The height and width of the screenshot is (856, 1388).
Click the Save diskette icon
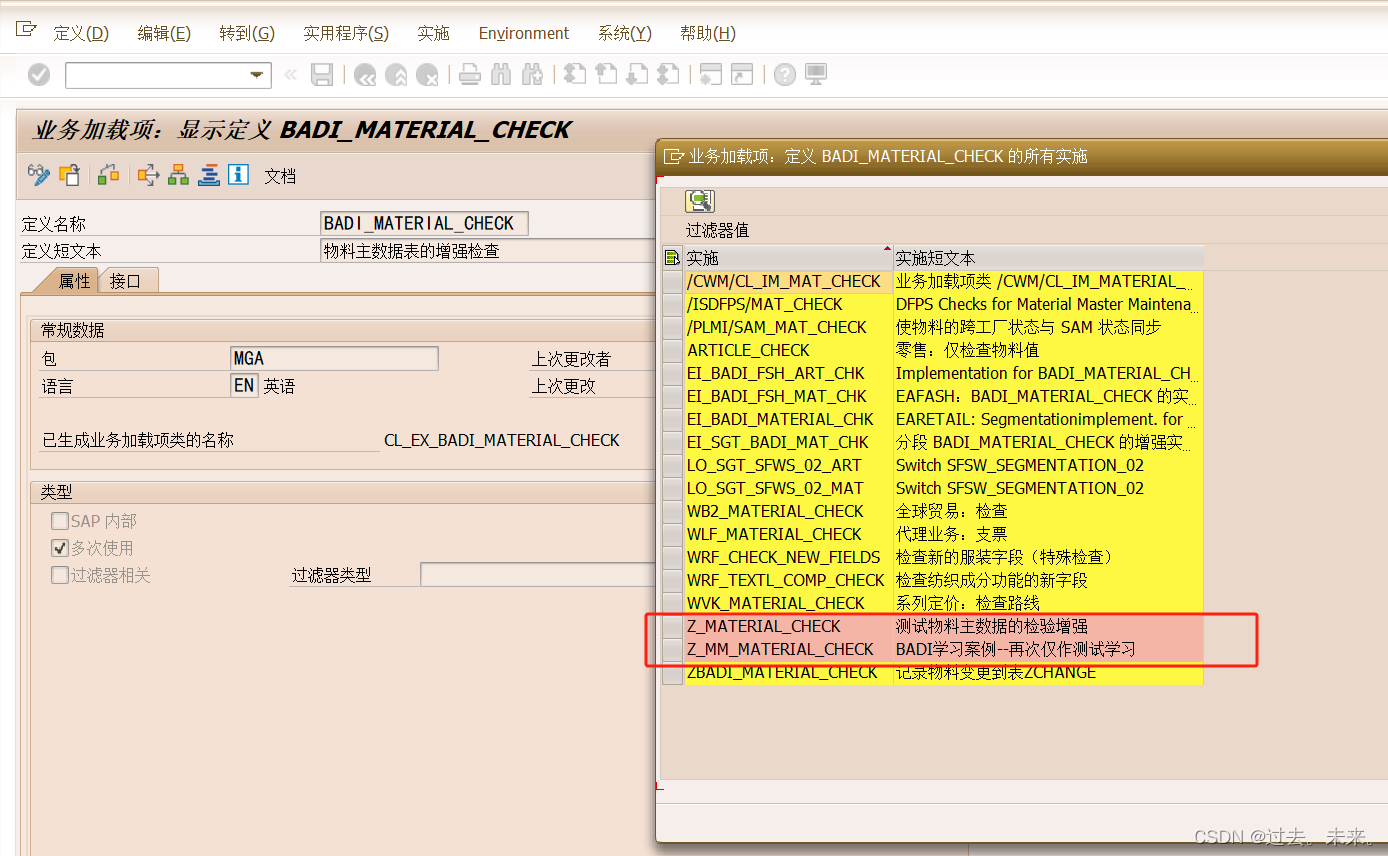point(322,75)
